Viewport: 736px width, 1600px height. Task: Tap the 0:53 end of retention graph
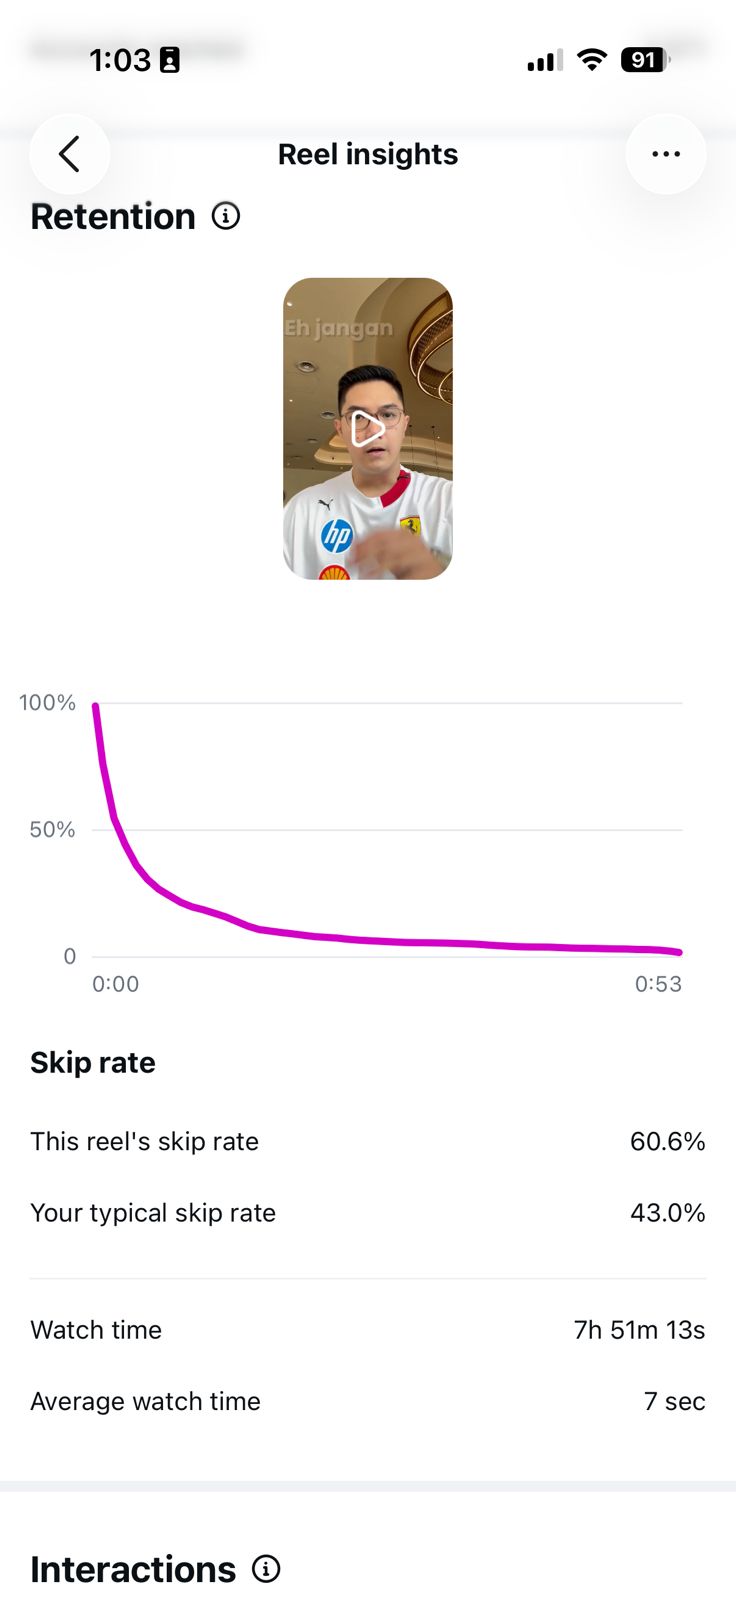658,984
